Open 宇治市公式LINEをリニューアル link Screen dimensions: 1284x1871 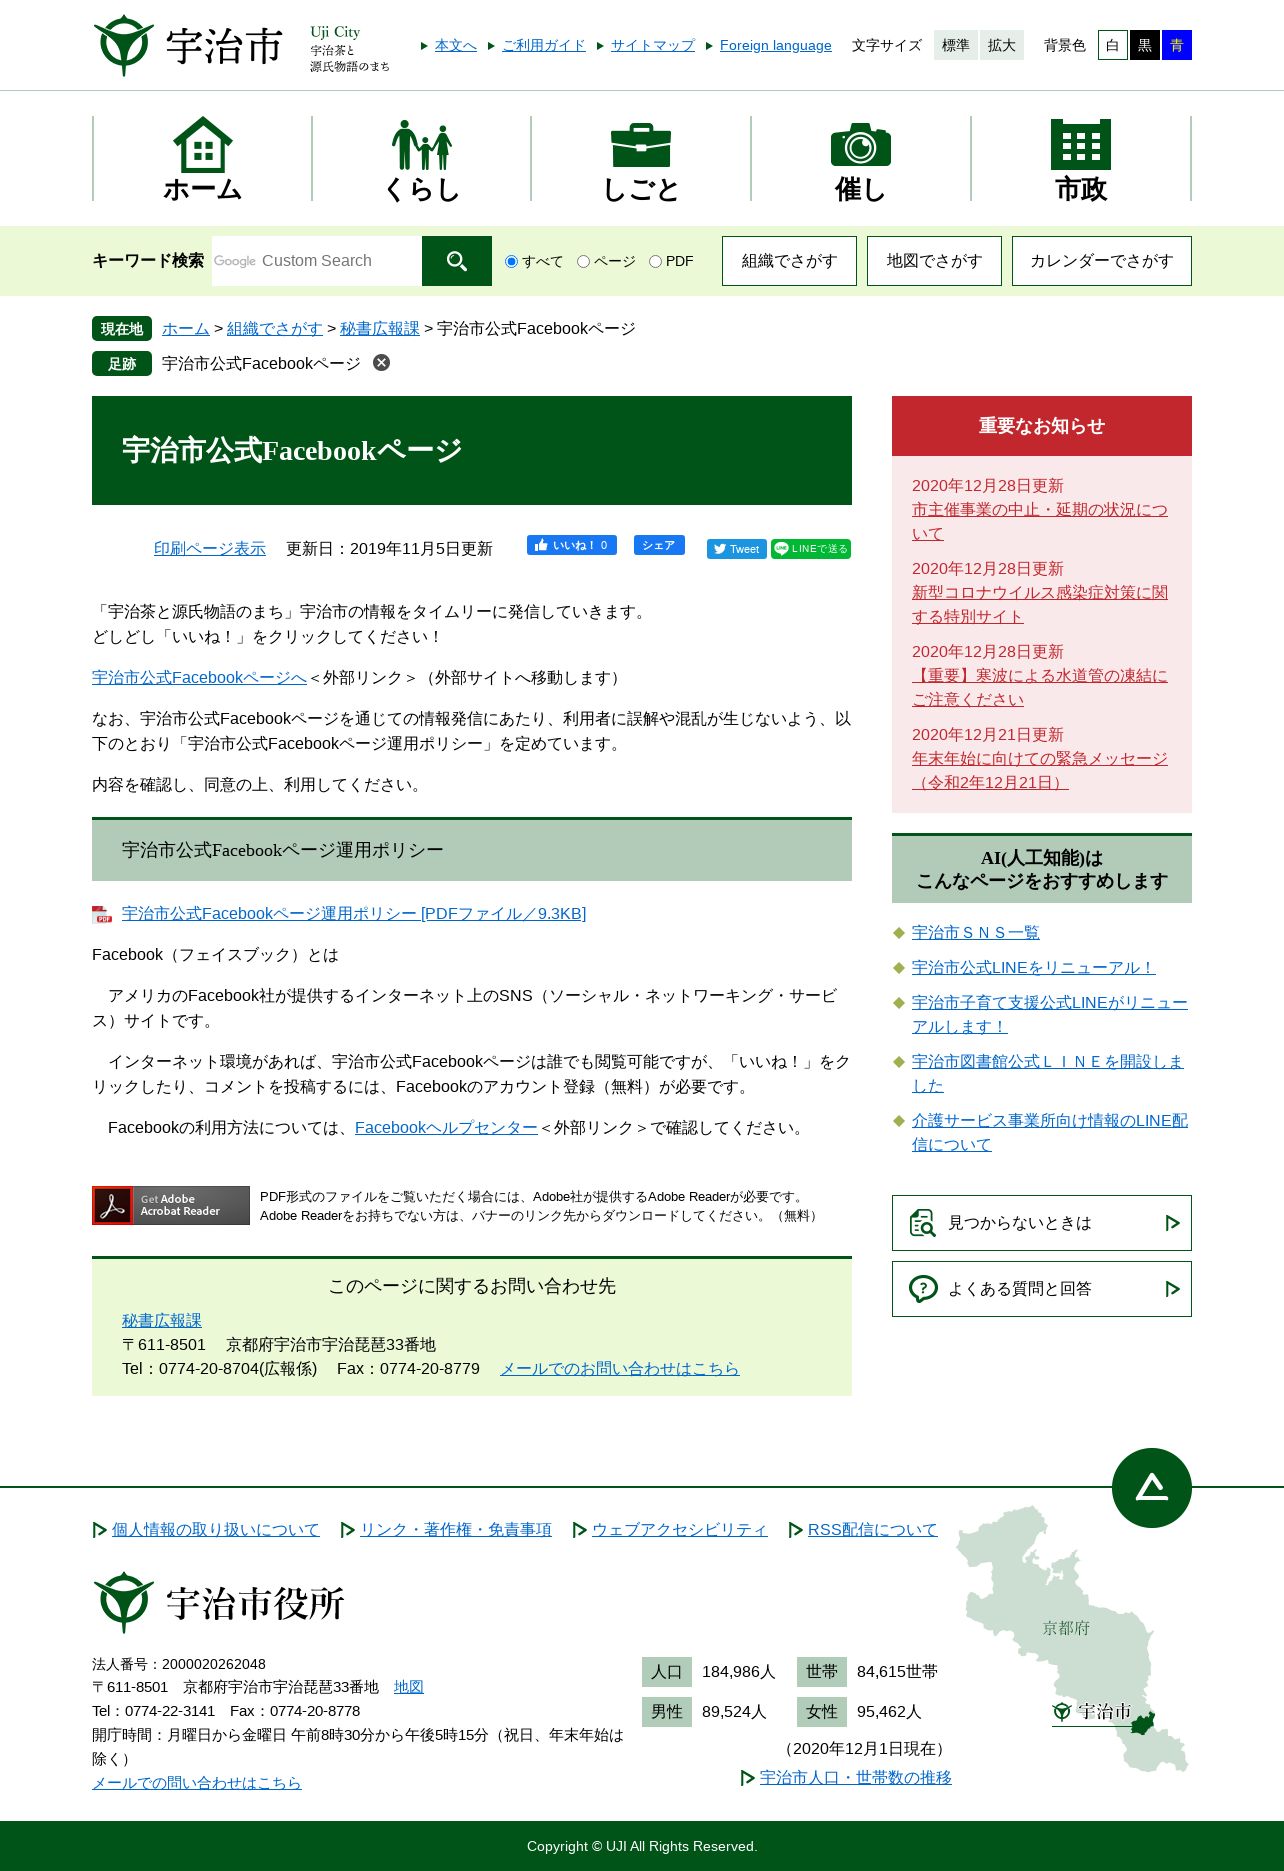pos(1034,967)
